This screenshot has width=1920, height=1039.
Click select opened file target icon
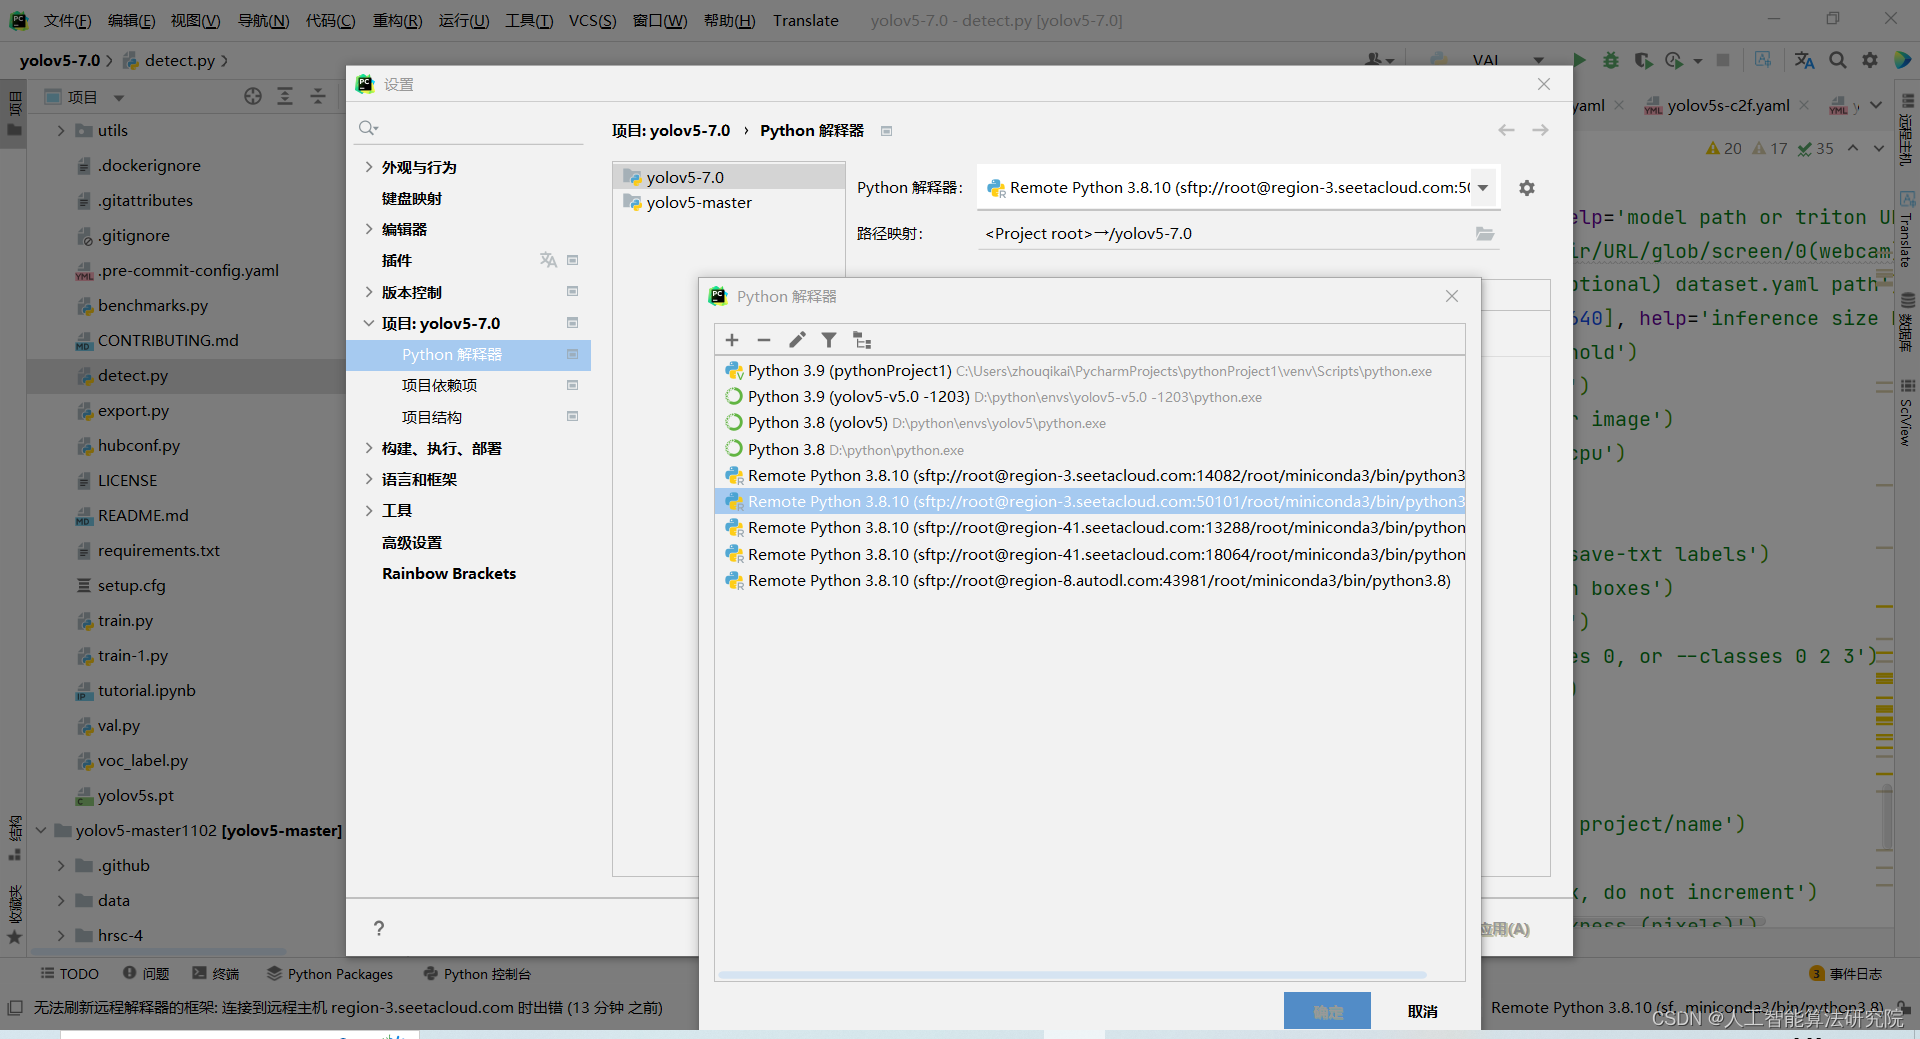pyautogui.click(x=253, y=97)
